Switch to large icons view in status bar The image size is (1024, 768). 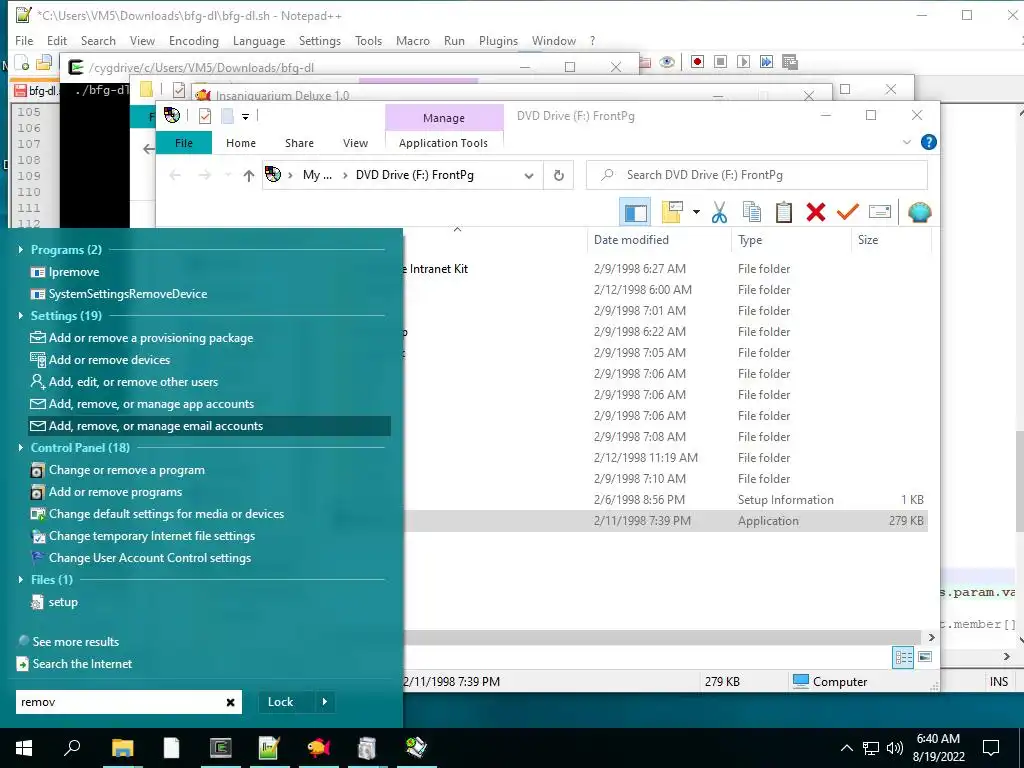[925, 657]
